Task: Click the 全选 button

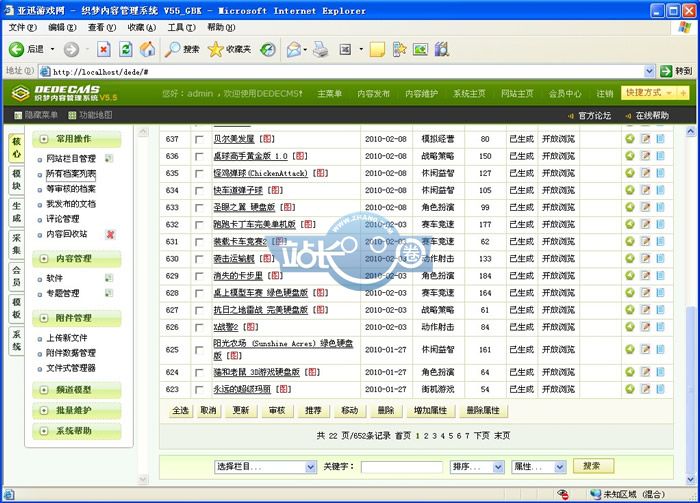Action: tap(180, 410)
